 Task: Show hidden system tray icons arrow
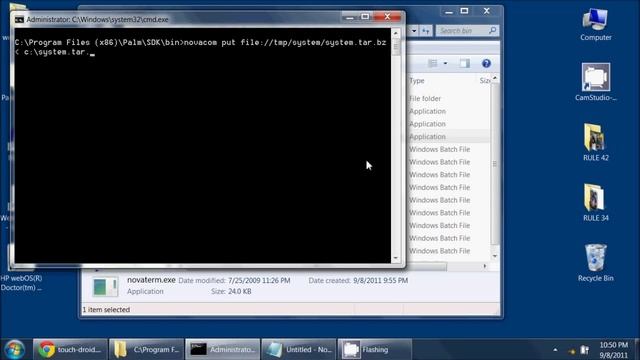coord(555,350)
